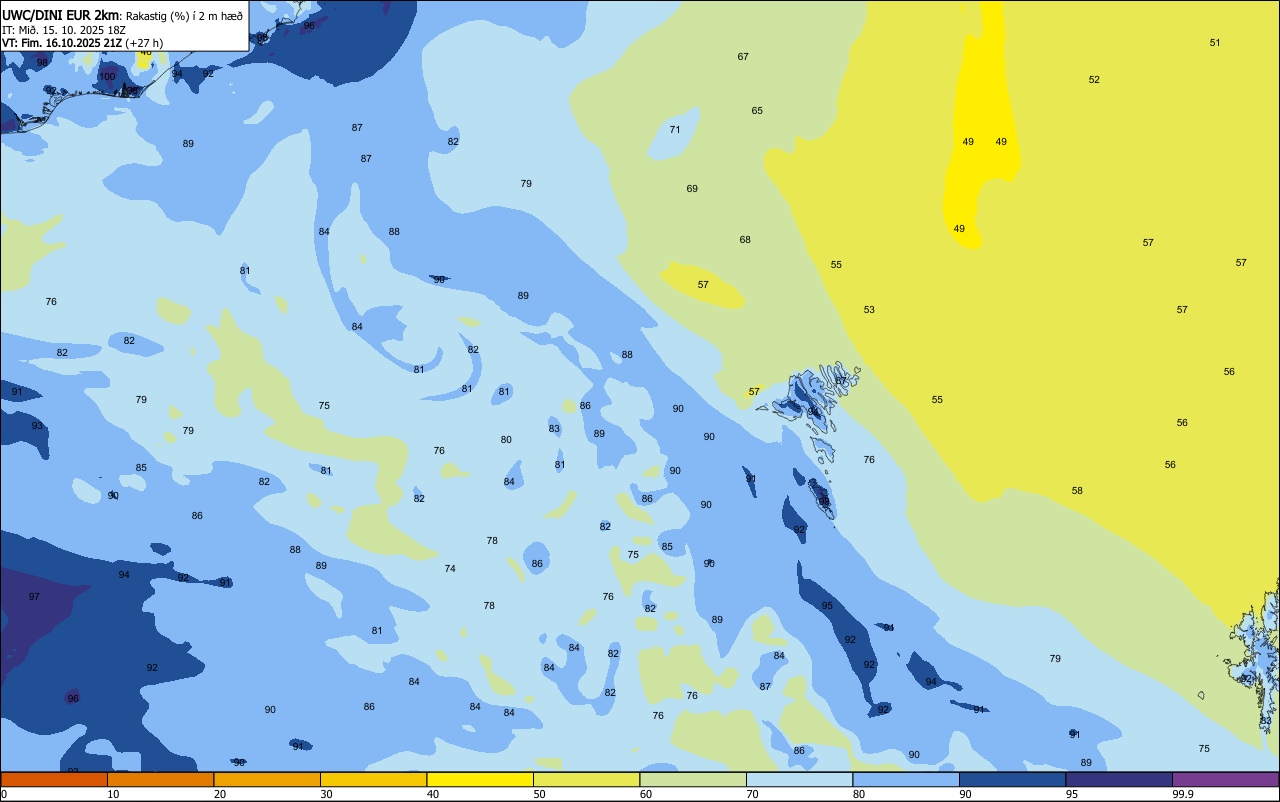Click the 40–50 bright yellow legend swatch
The image size is (1280, 802).
(x=480, y=779)
